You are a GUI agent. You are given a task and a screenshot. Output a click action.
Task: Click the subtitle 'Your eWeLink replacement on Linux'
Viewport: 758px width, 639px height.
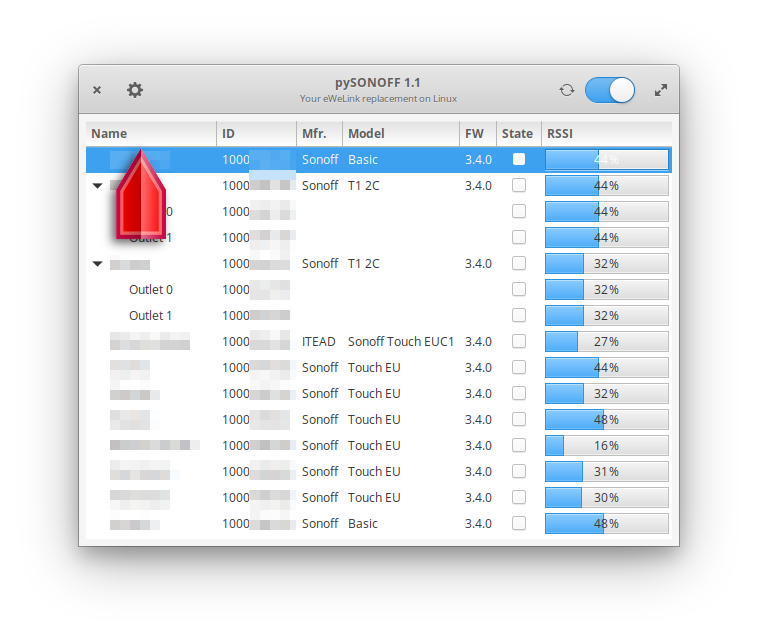pos(378,99)
